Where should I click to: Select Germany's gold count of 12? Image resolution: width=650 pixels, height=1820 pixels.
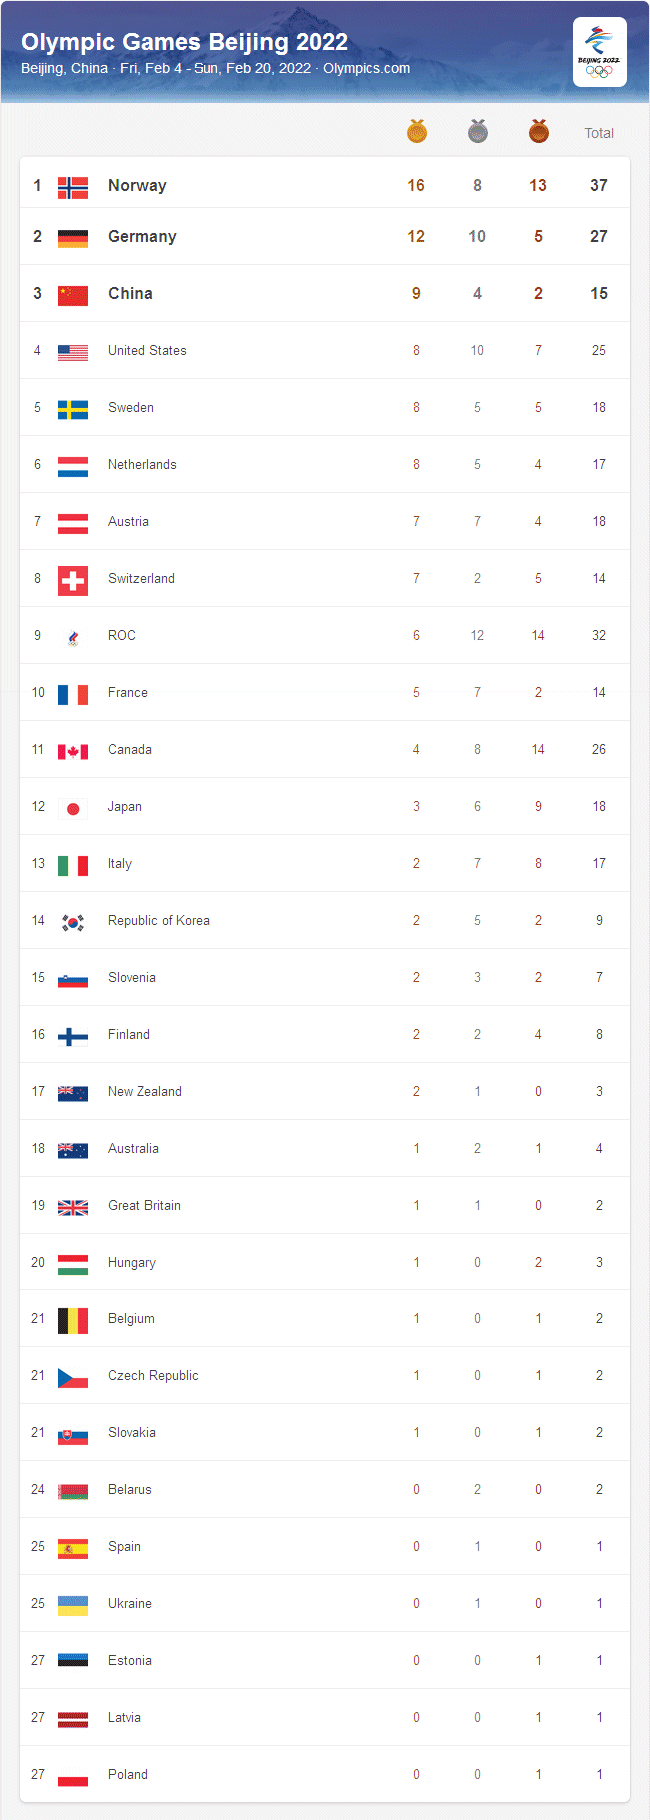coord(416,236)
